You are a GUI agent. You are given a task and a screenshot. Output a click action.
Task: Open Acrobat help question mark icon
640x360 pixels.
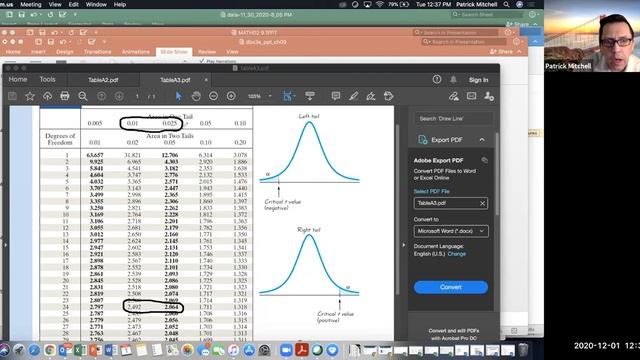click(x=437, y=80)
